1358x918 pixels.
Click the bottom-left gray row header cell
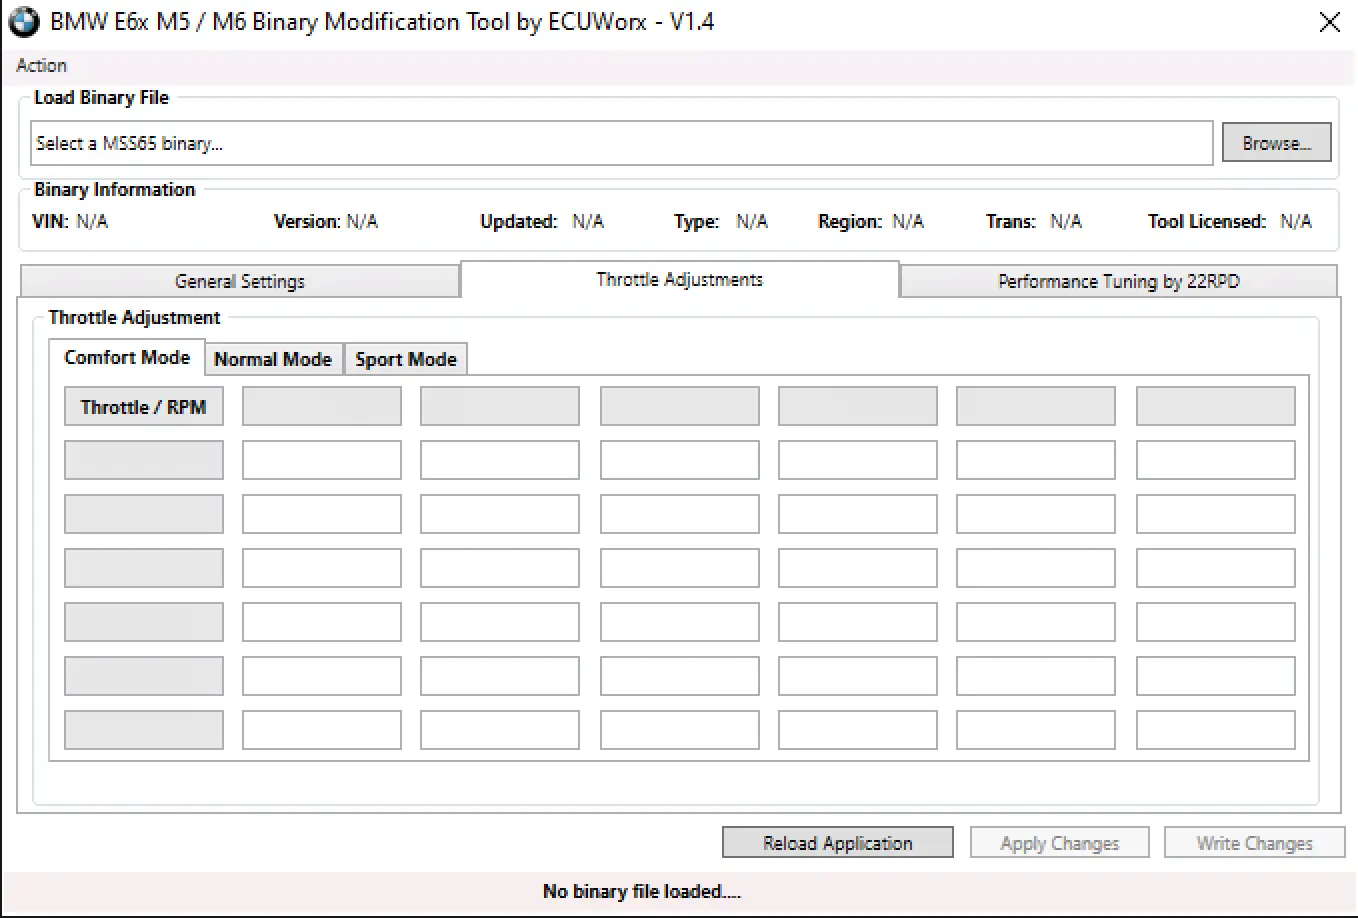pyautogui.click(x=144, y=730)
